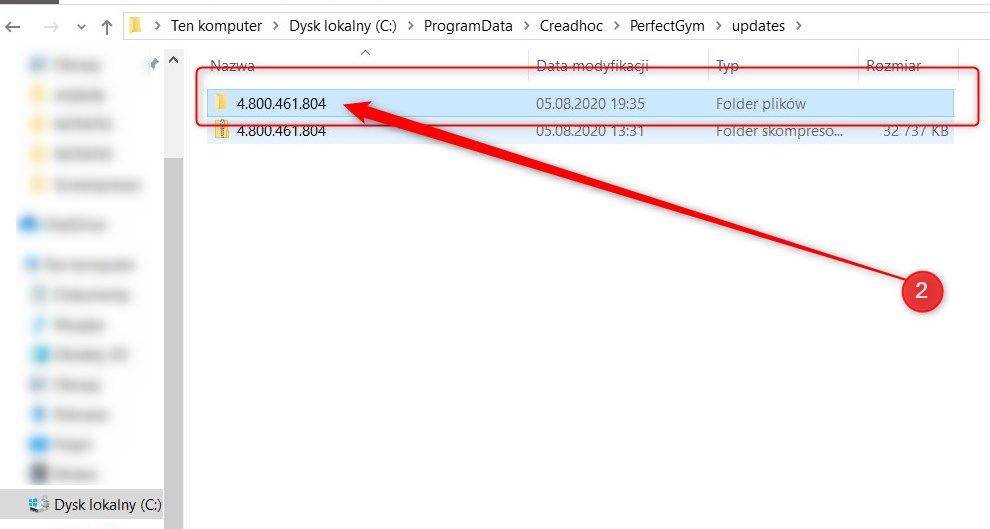Click the Back navigation arrow
The image size is (990, 529).
tap(13, 27)
